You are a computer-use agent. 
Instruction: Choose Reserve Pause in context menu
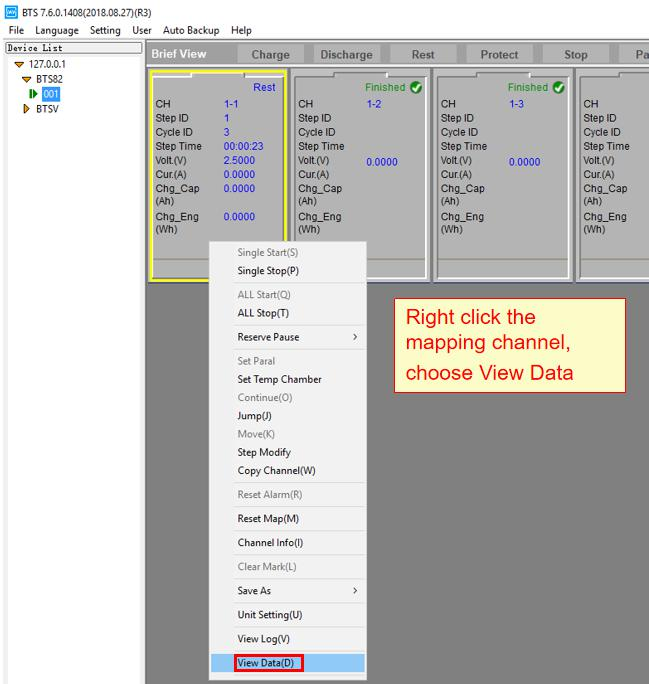pyautogui.click(x=287, y=337)
